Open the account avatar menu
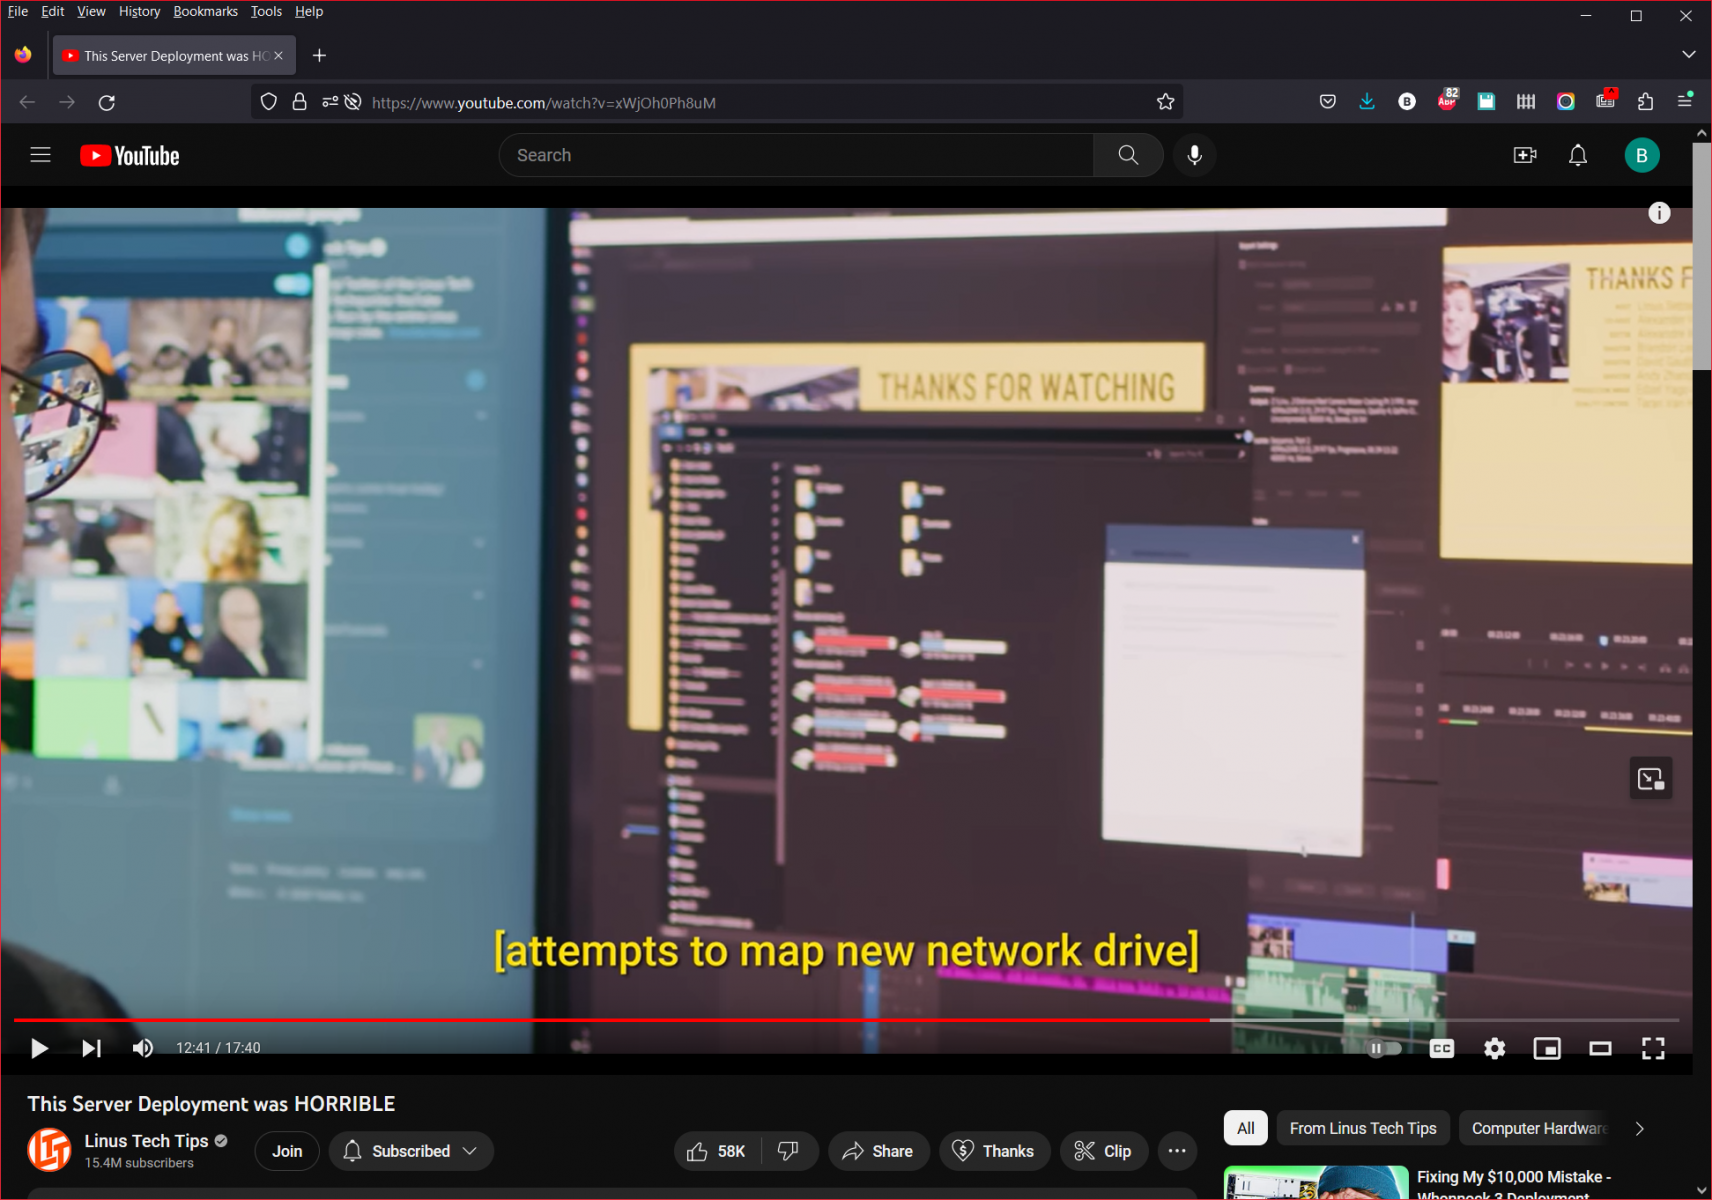Image resolution: width=1712 pixels, height=1200 pixels. tap(1641, 155)
